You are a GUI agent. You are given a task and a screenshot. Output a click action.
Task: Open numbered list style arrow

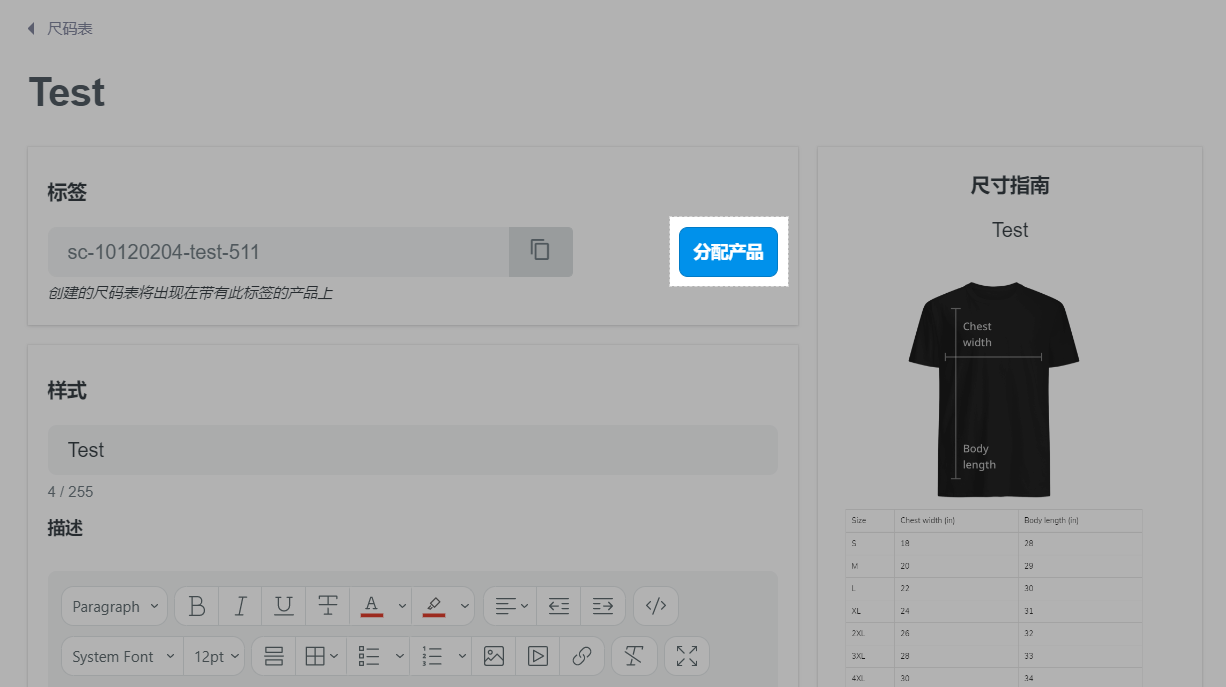point(463,656)
